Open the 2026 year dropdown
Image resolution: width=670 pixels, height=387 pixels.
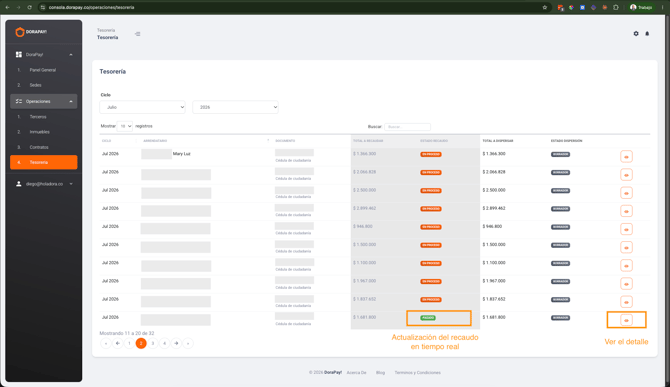(235, 107)
